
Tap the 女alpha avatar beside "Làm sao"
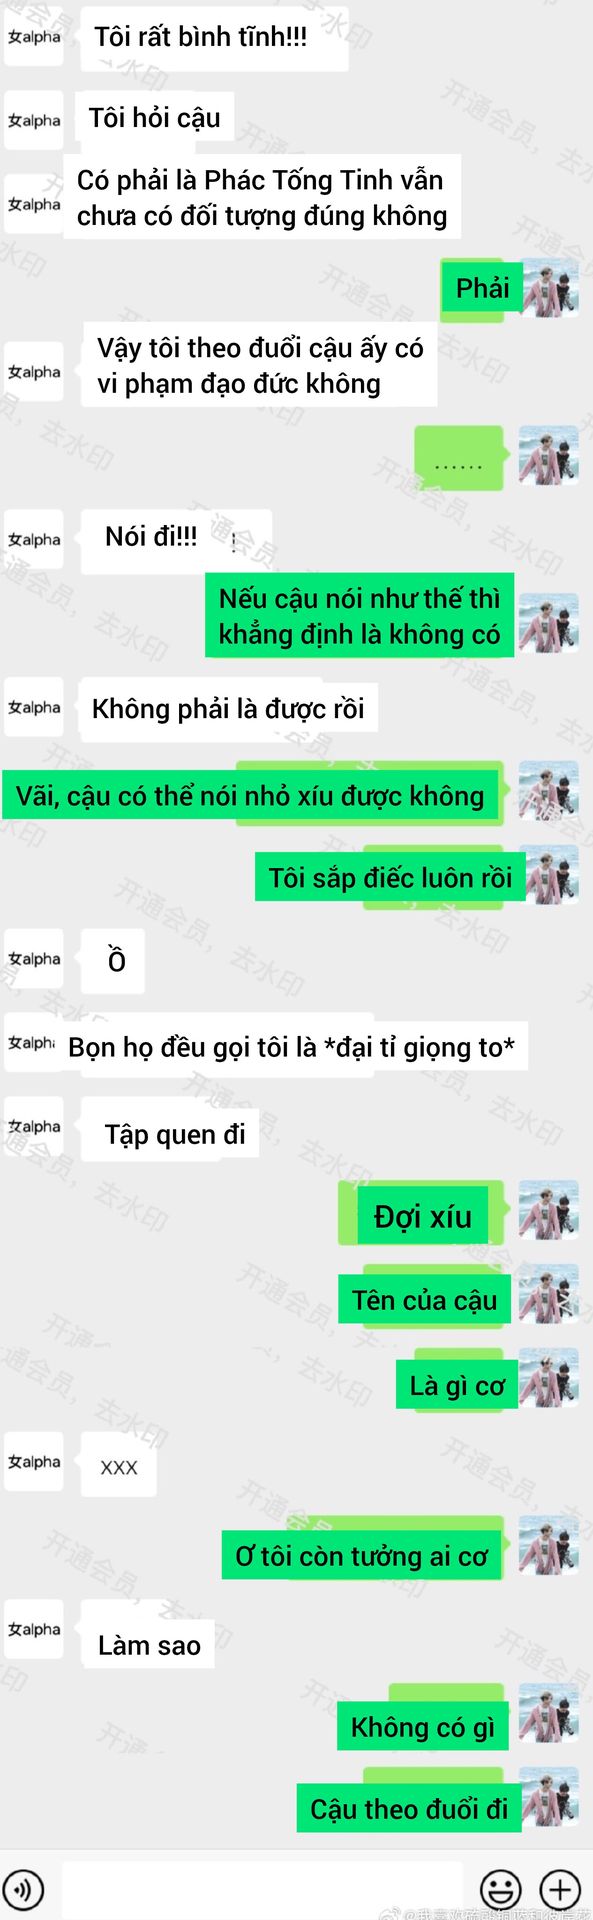(x=34, y=1630)
